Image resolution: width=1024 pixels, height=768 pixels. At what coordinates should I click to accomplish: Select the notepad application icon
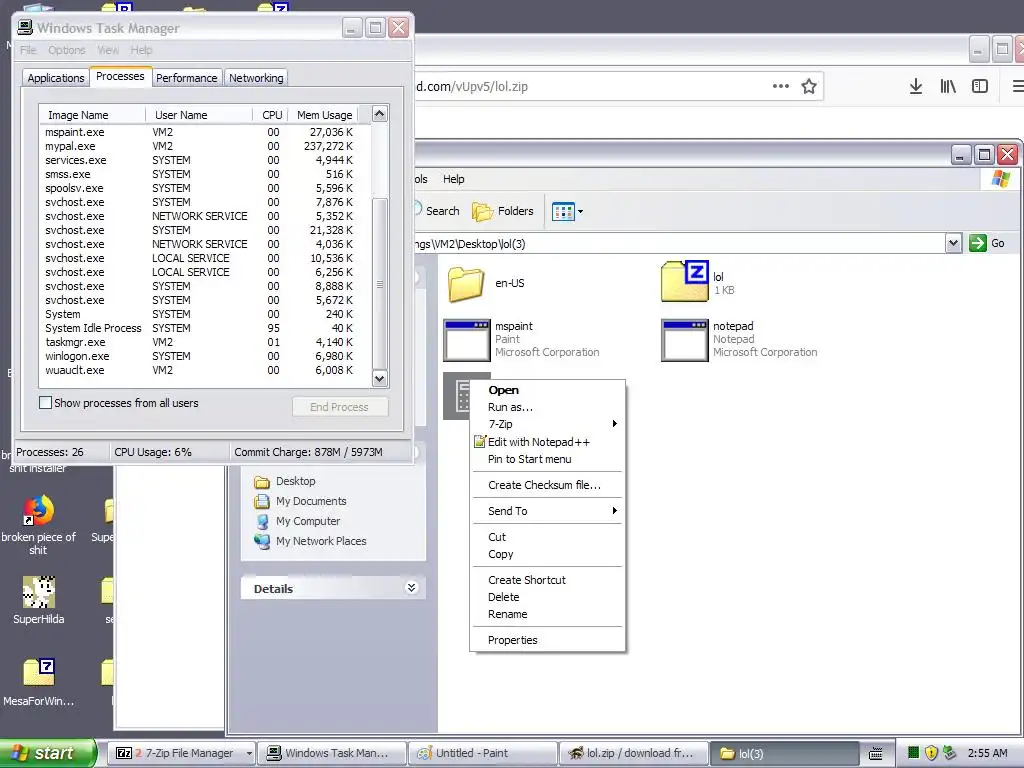point(684,340)
